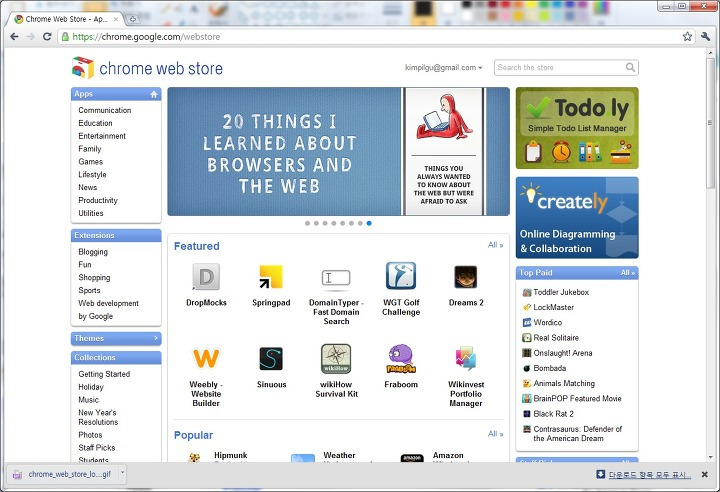
Task: Click the Wordico icon in Top Paid
Action: pyautogui.click(x=527, y=322)
